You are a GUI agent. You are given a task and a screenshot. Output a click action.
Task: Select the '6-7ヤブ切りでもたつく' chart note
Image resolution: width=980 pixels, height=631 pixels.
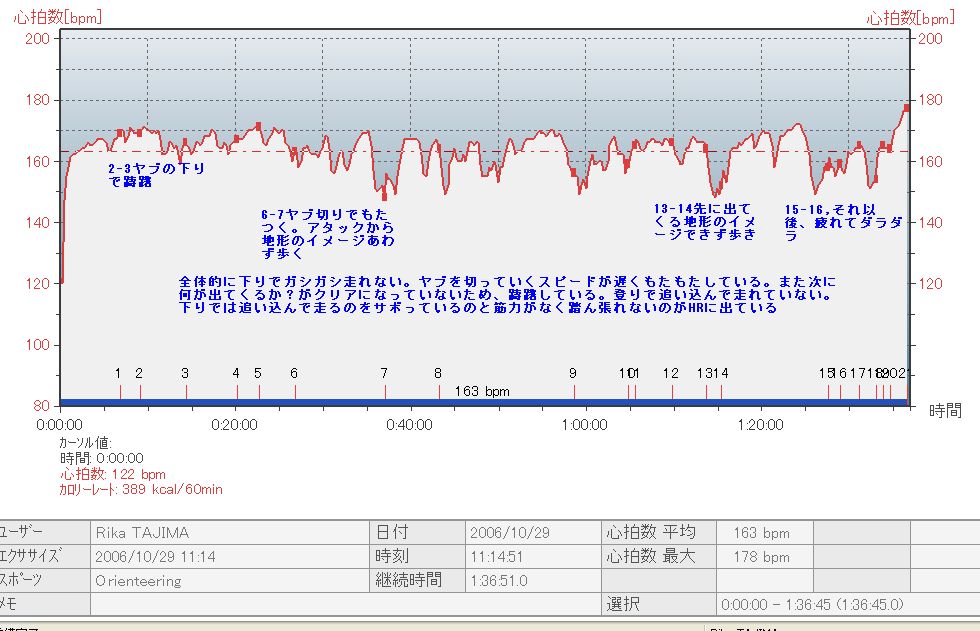328,234
